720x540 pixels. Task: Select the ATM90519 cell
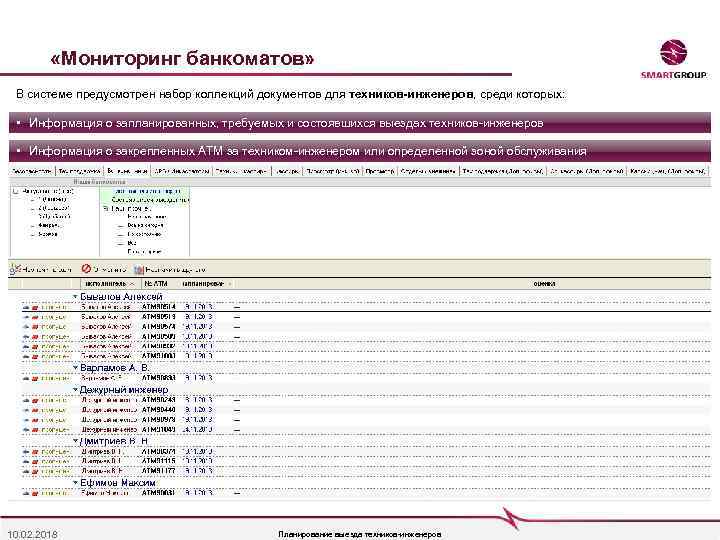[x=158, y=317]
